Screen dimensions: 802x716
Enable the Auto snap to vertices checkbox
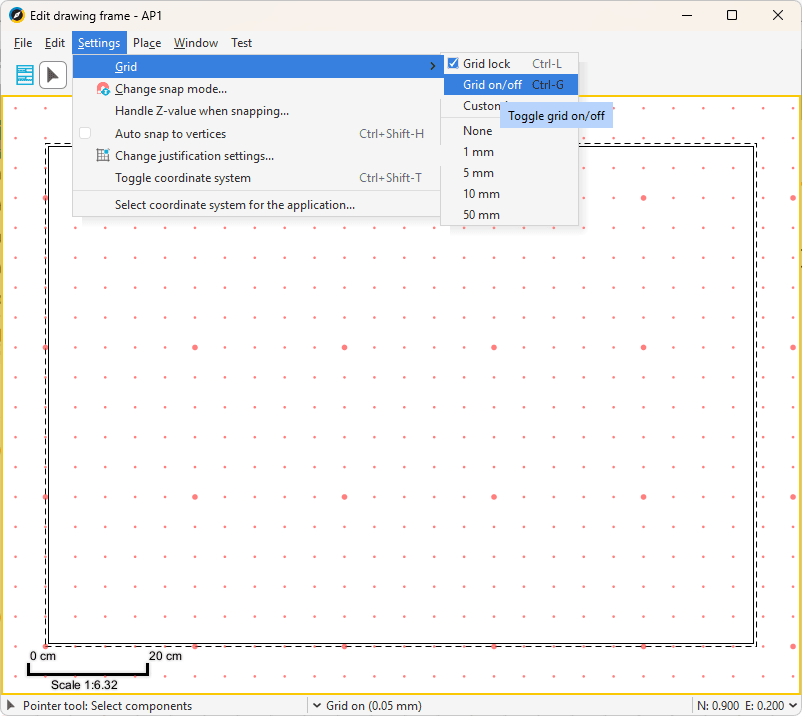(x=85, y=134)
